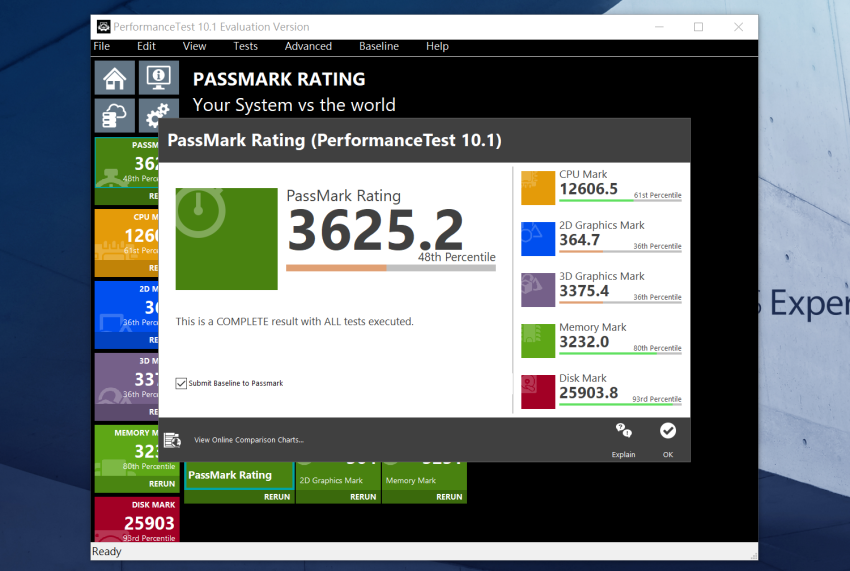The image size is (850, 571).
Task: Open the Baseline menu
Action: [379, 46]
